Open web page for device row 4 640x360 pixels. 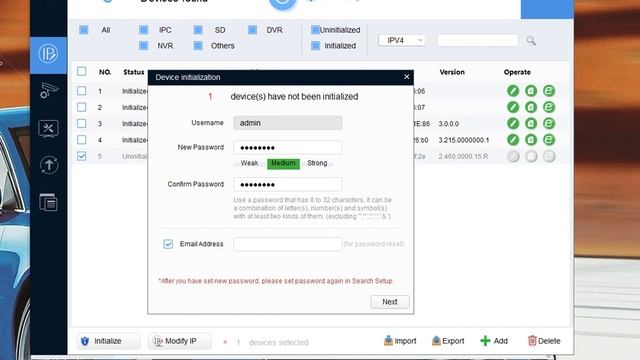(x=549, y=140)
